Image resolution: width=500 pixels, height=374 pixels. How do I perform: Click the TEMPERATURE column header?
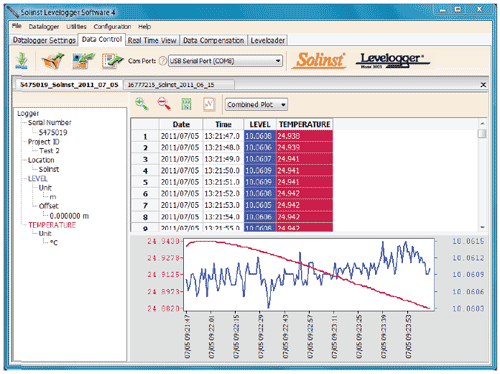(x=304, y=124)
